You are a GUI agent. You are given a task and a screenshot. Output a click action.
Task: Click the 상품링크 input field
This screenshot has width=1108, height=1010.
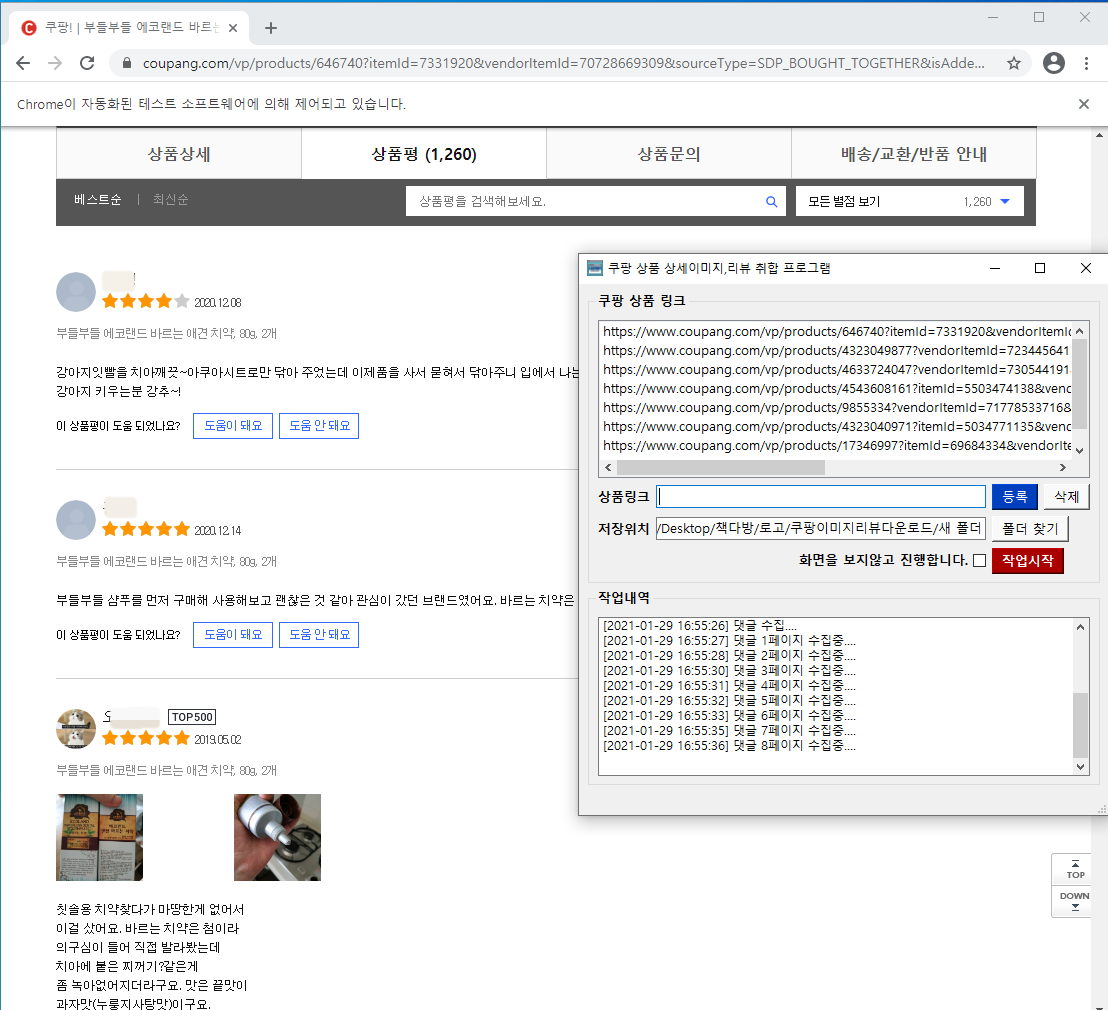click(820, 497)
